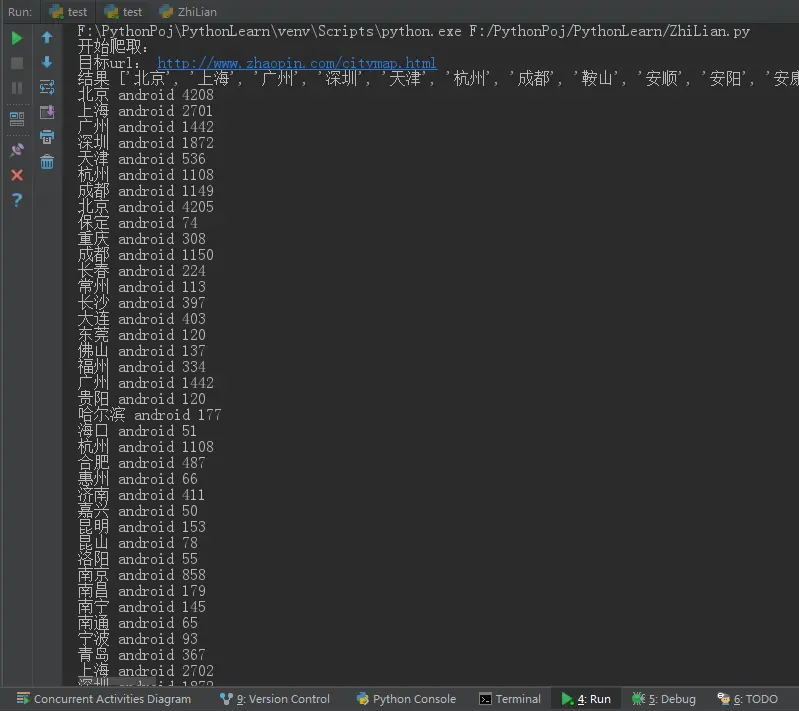Screen dimensions: 799x711
Task: Click the '北京 android 4205' line
Action: point(146,207)
